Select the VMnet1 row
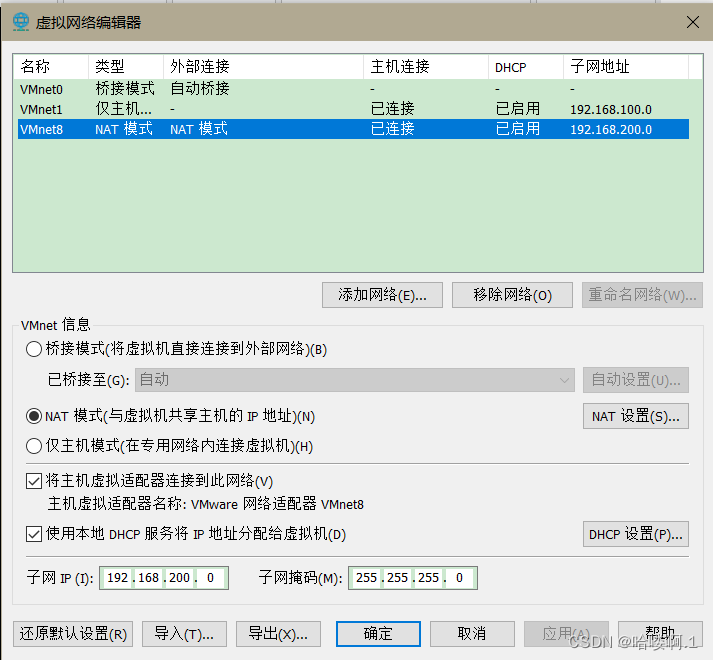The width and height of the screenshot is (713, 660). point(353,109)
